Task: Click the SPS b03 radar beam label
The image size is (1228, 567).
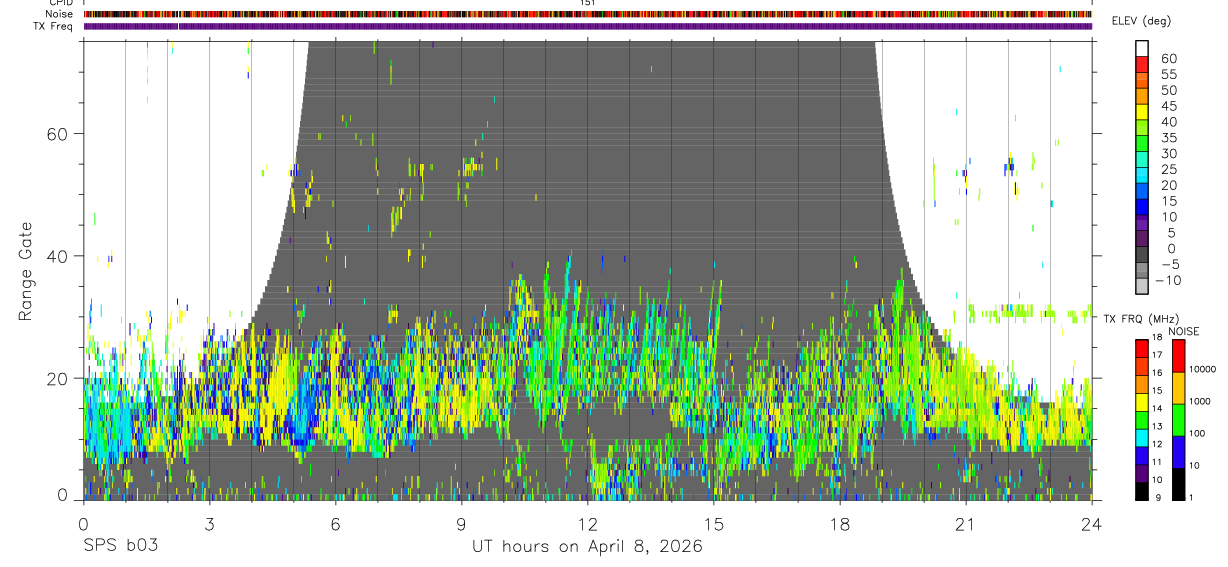Action: click(x=119, y=546)
